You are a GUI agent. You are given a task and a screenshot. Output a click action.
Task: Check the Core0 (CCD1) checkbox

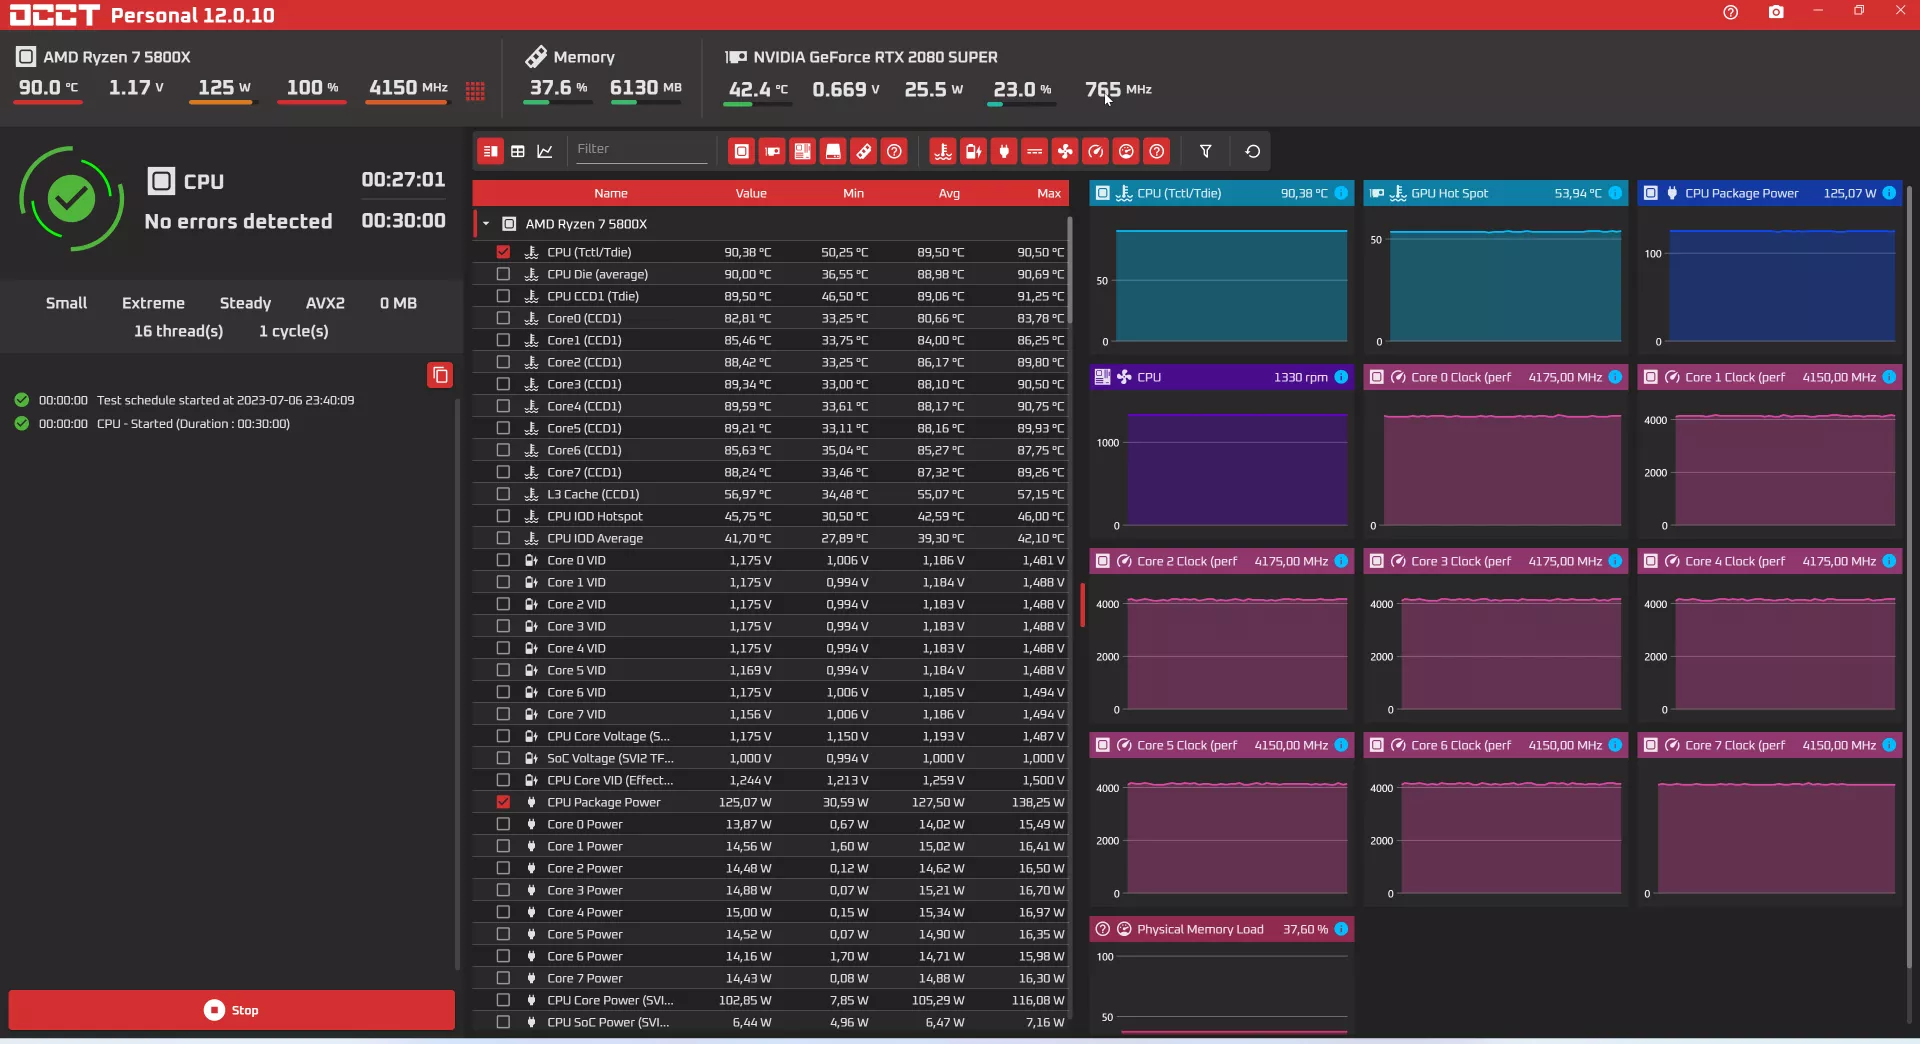(503, 318)
